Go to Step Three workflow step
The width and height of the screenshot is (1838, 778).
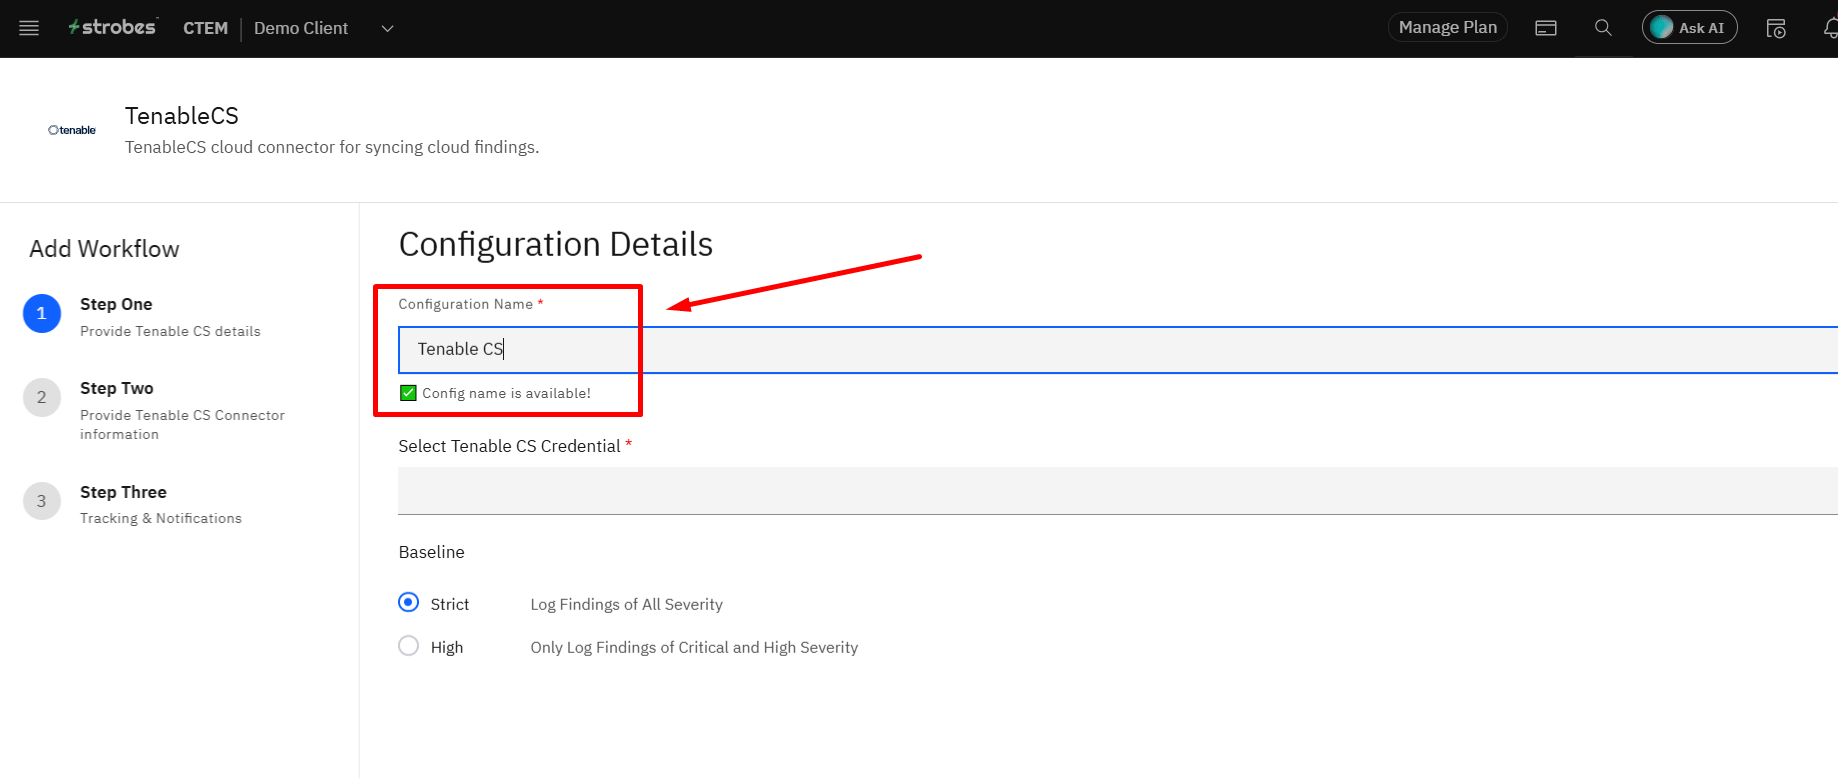[x=123, y=492]
